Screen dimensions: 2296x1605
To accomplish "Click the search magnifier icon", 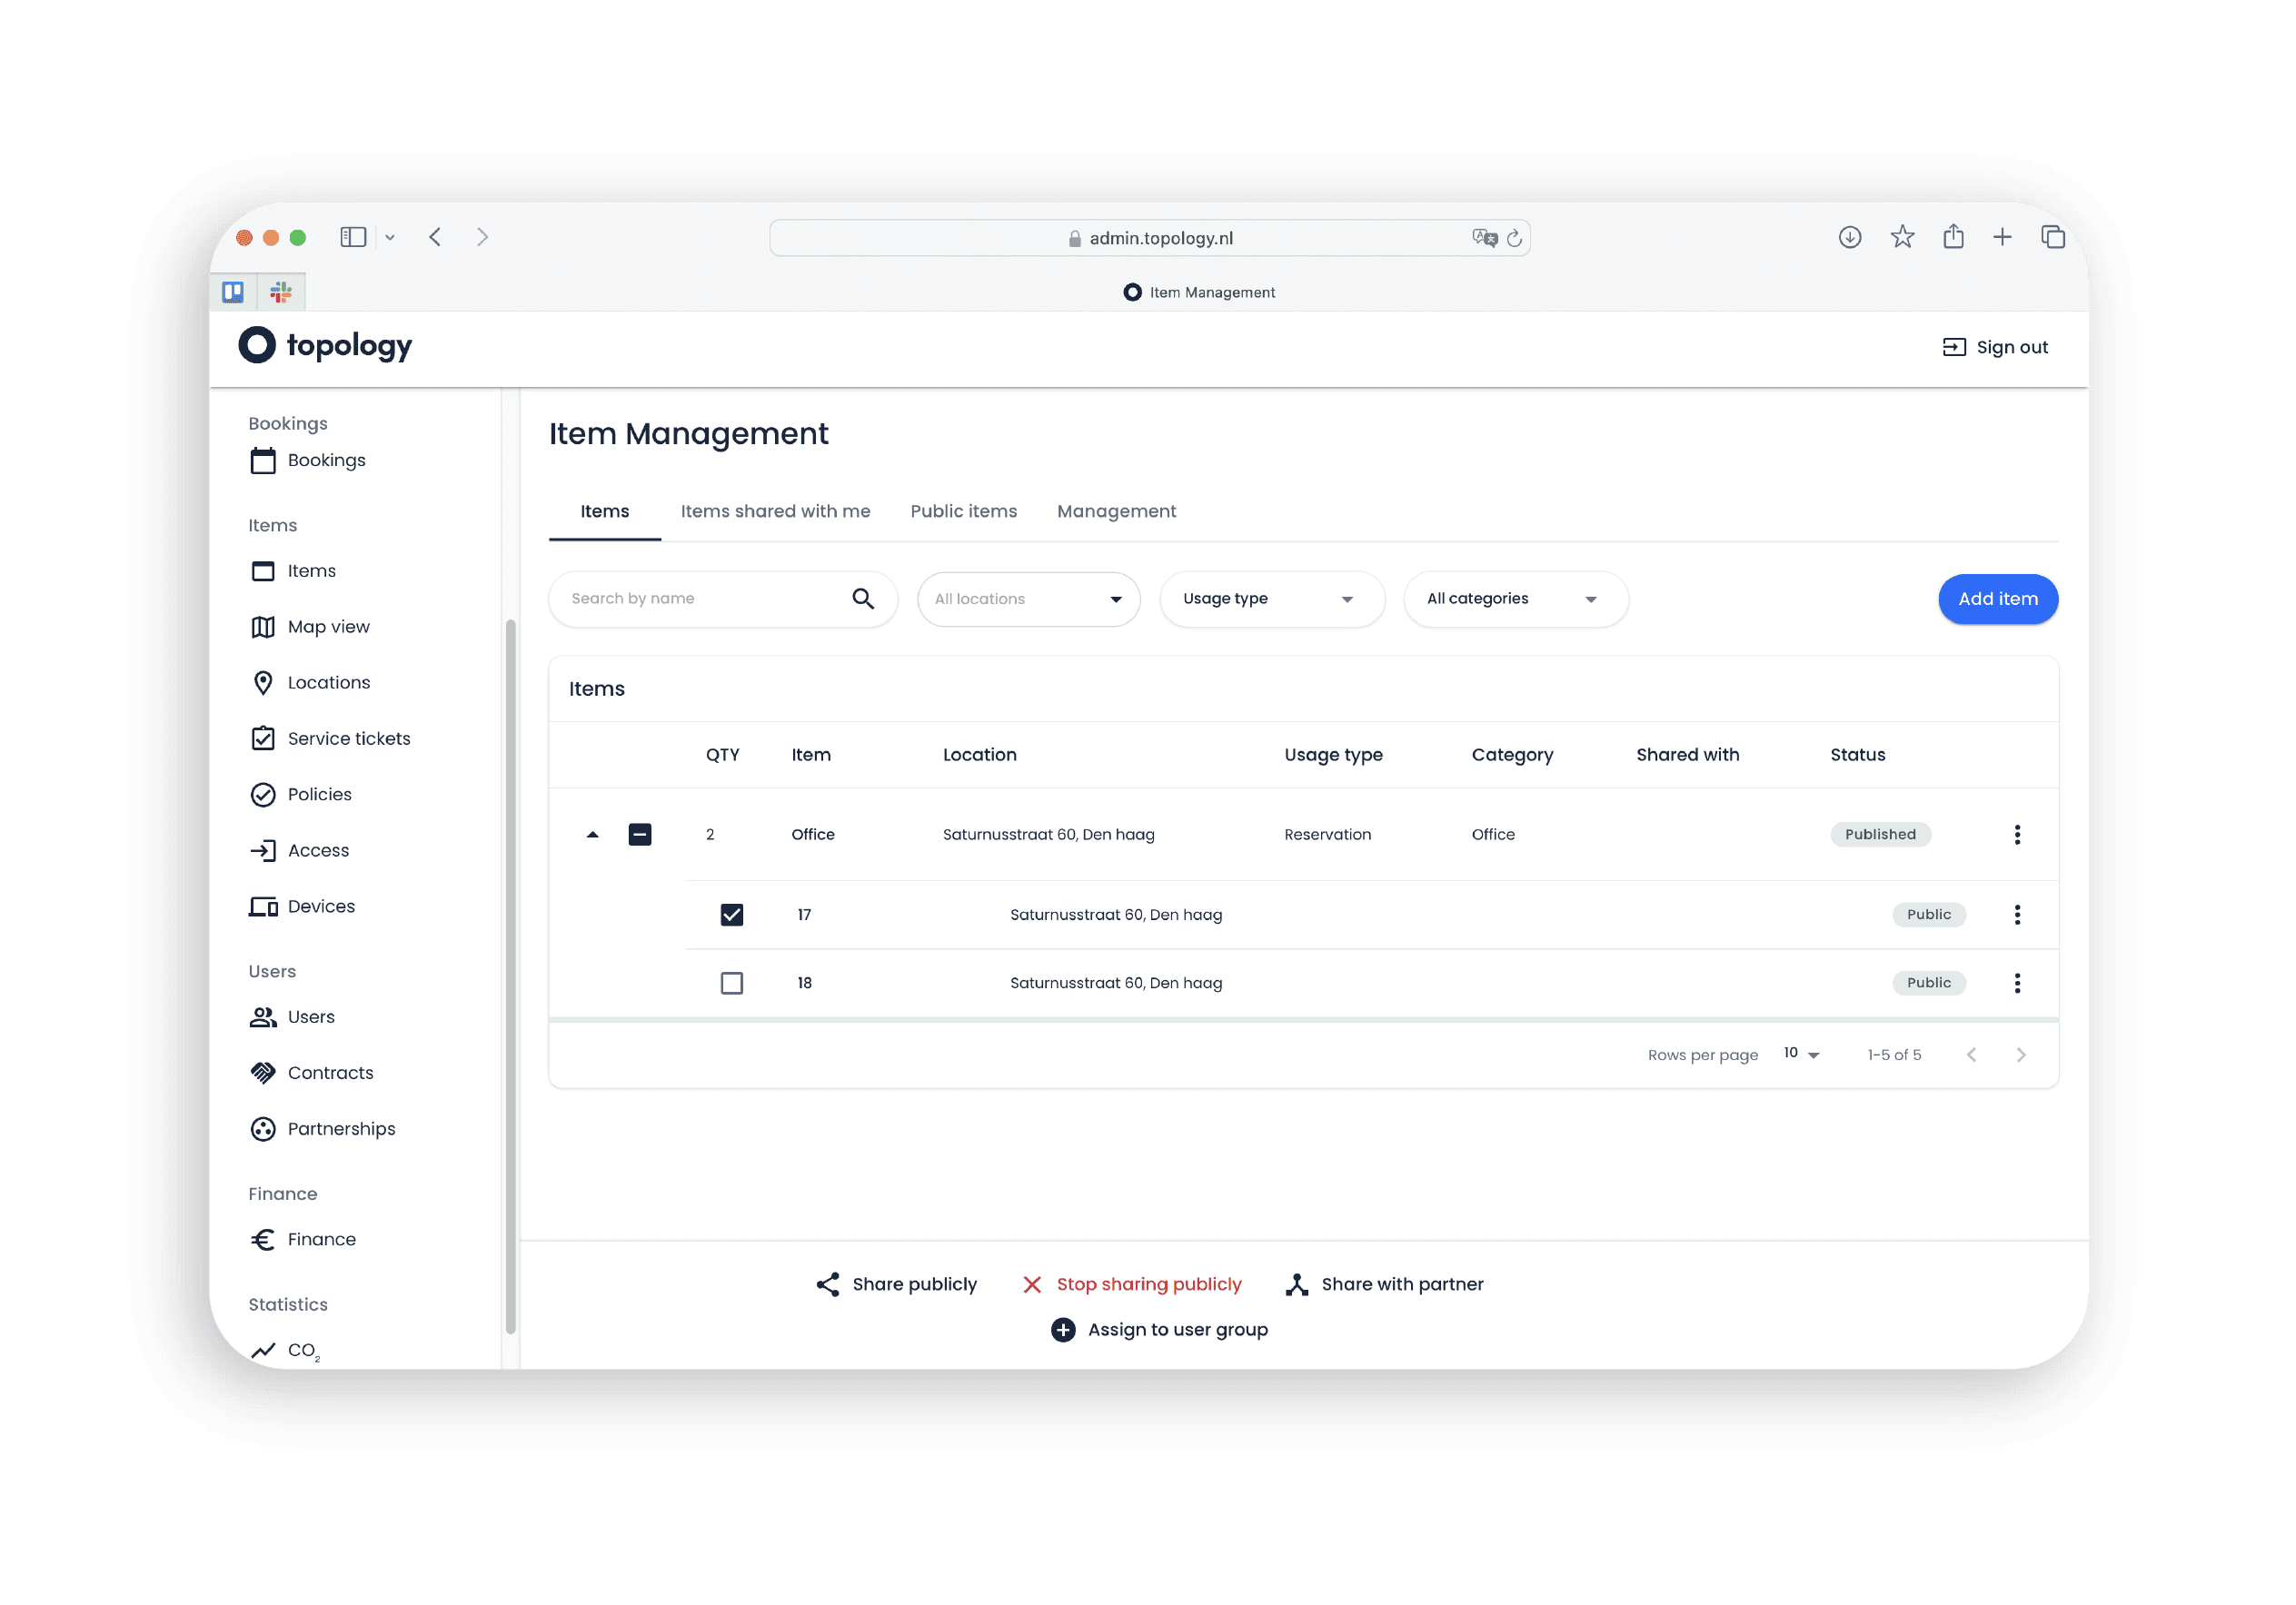I will (863, 599).
